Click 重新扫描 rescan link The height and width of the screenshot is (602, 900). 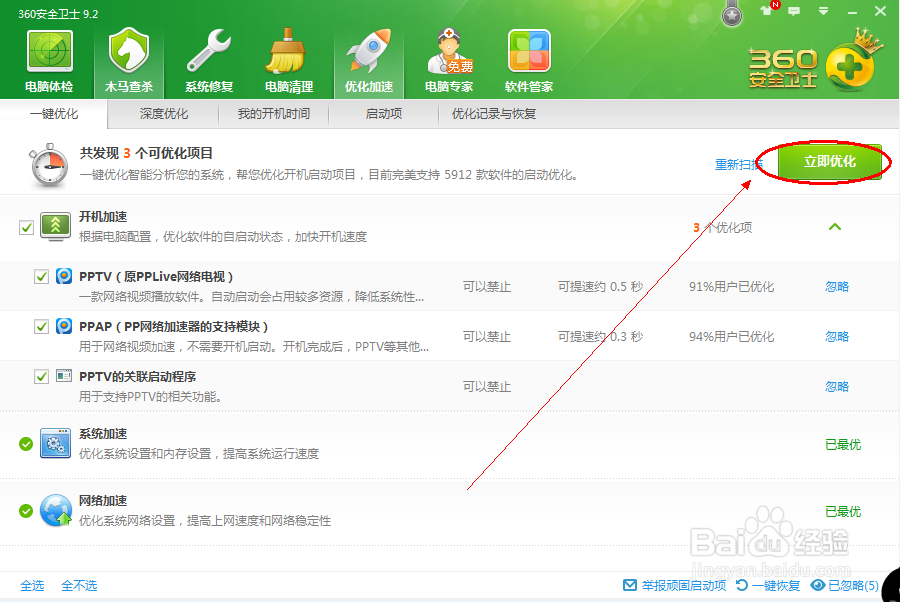pyautogui.click(x=739, y=165)
